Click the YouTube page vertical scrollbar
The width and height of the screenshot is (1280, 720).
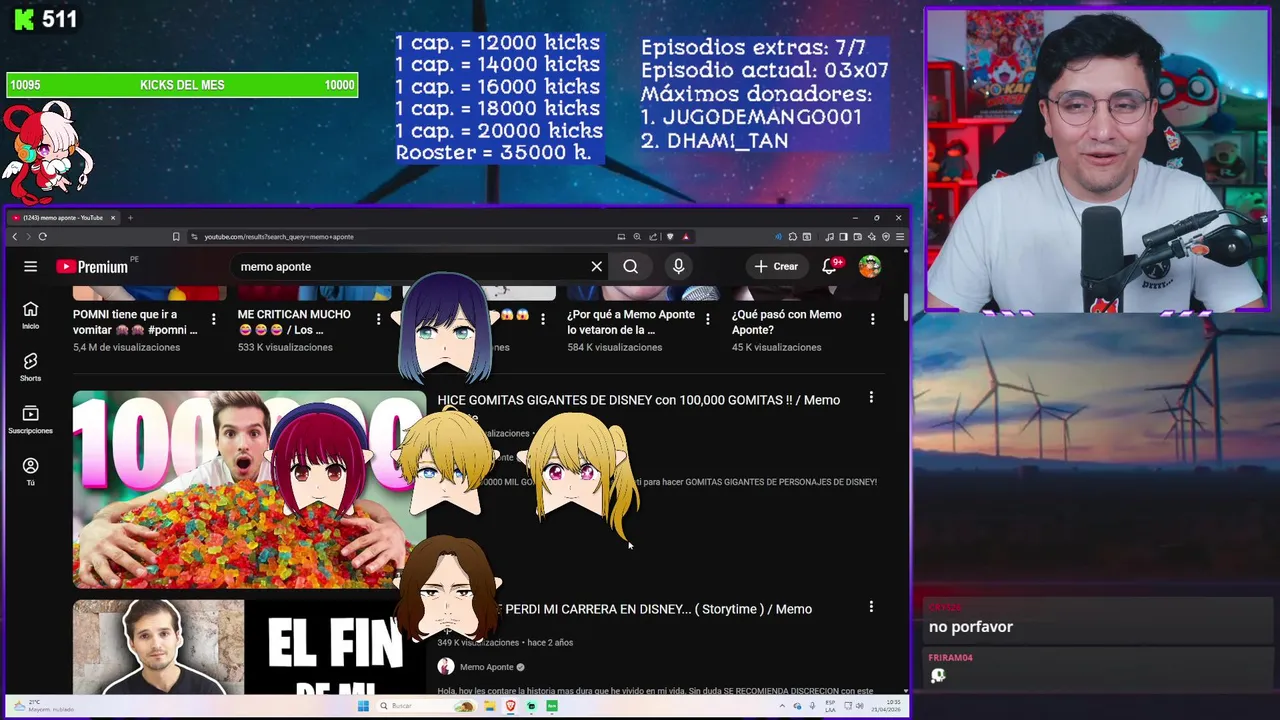(x=906, y=308)
